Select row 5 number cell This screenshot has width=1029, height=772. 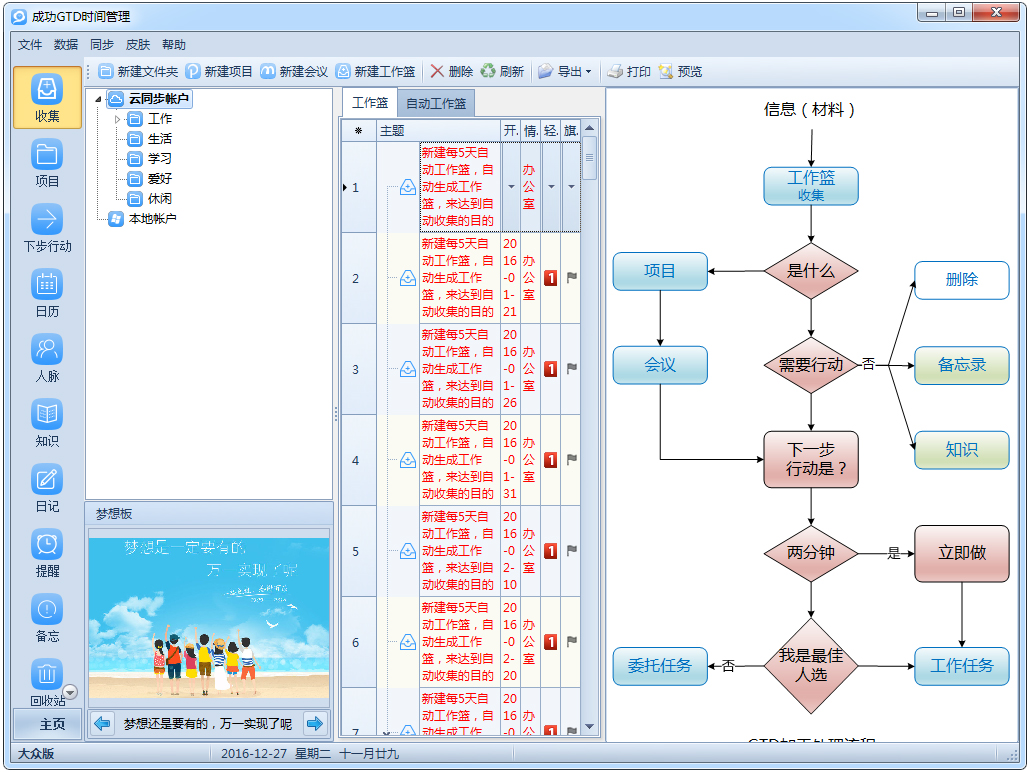click(x=359, y=551)
